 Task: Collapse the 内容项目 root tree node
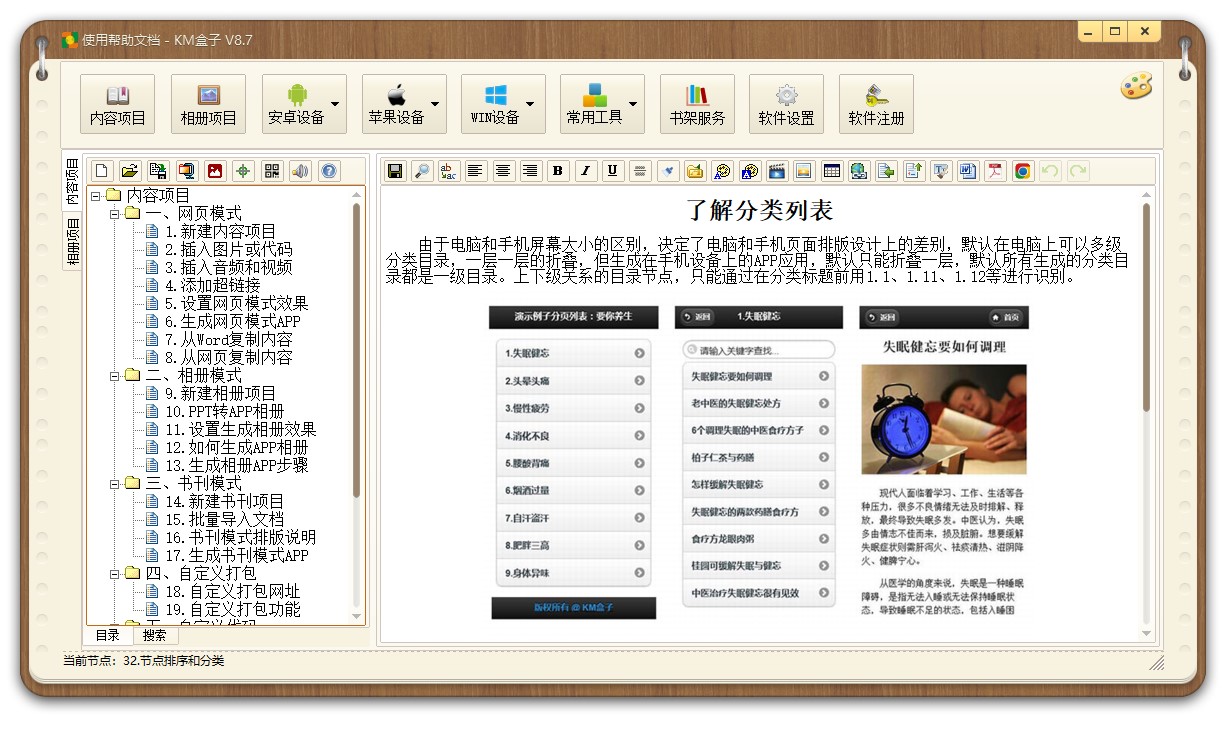(96, 195)
